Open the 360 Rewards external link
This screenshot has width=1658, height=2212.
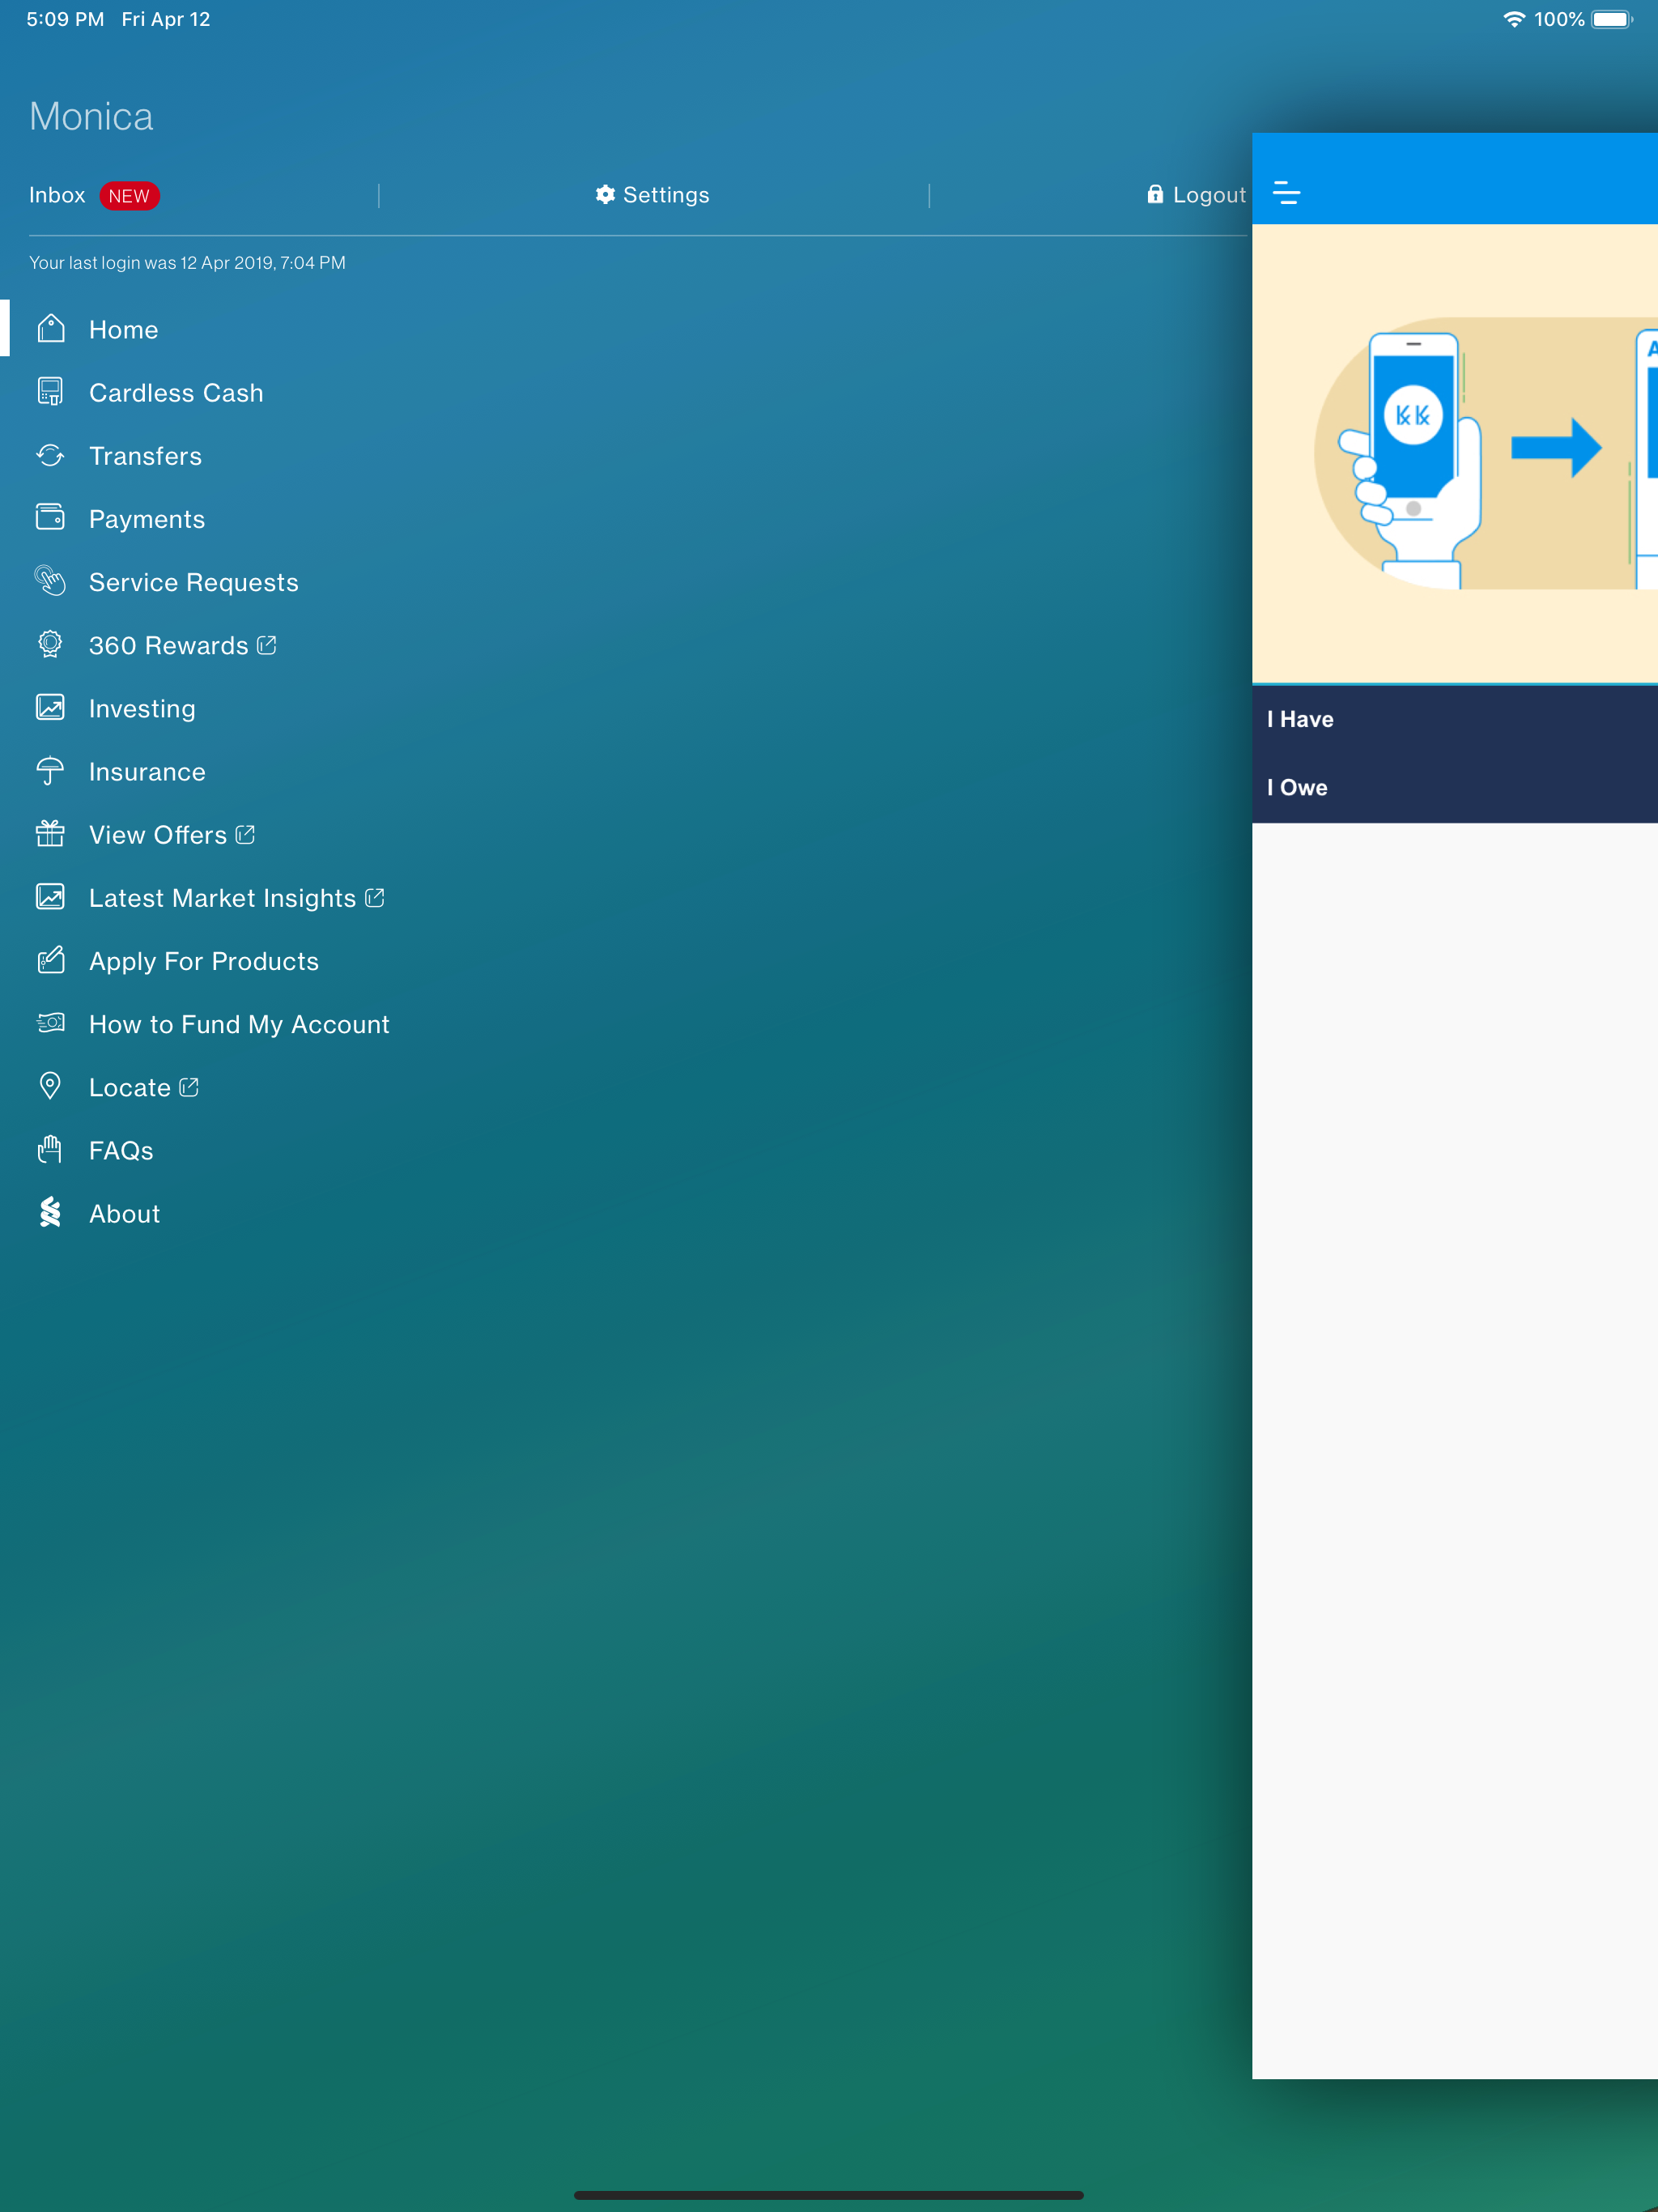tap(182, 645)
